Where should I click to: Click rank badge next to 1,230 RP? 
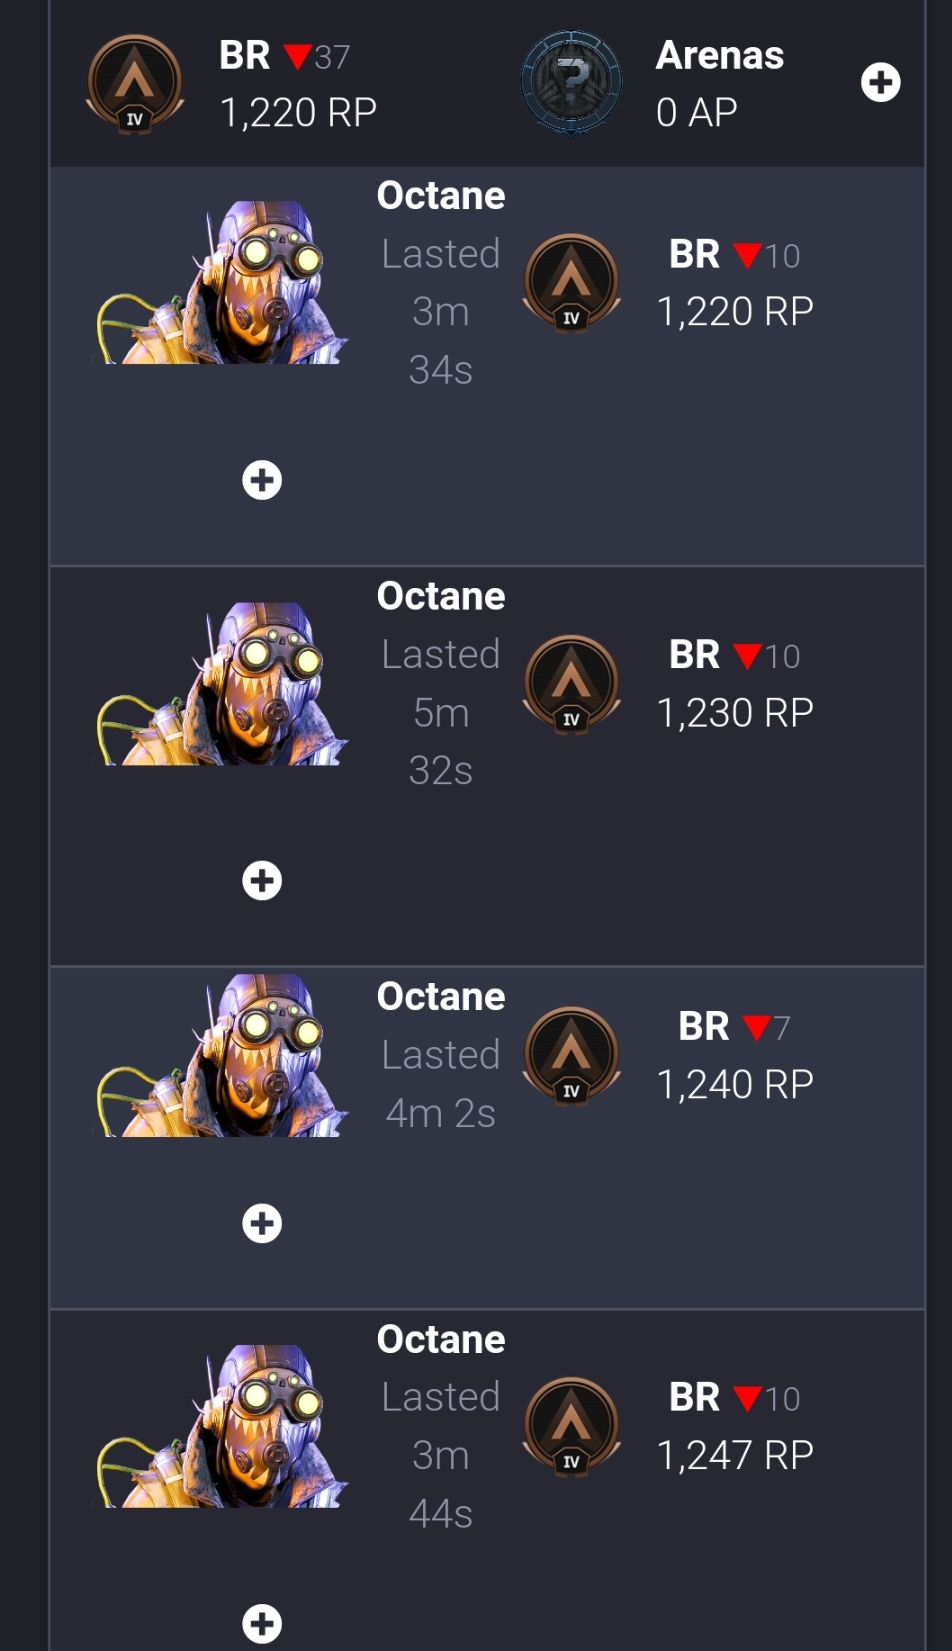click(571, 684)
